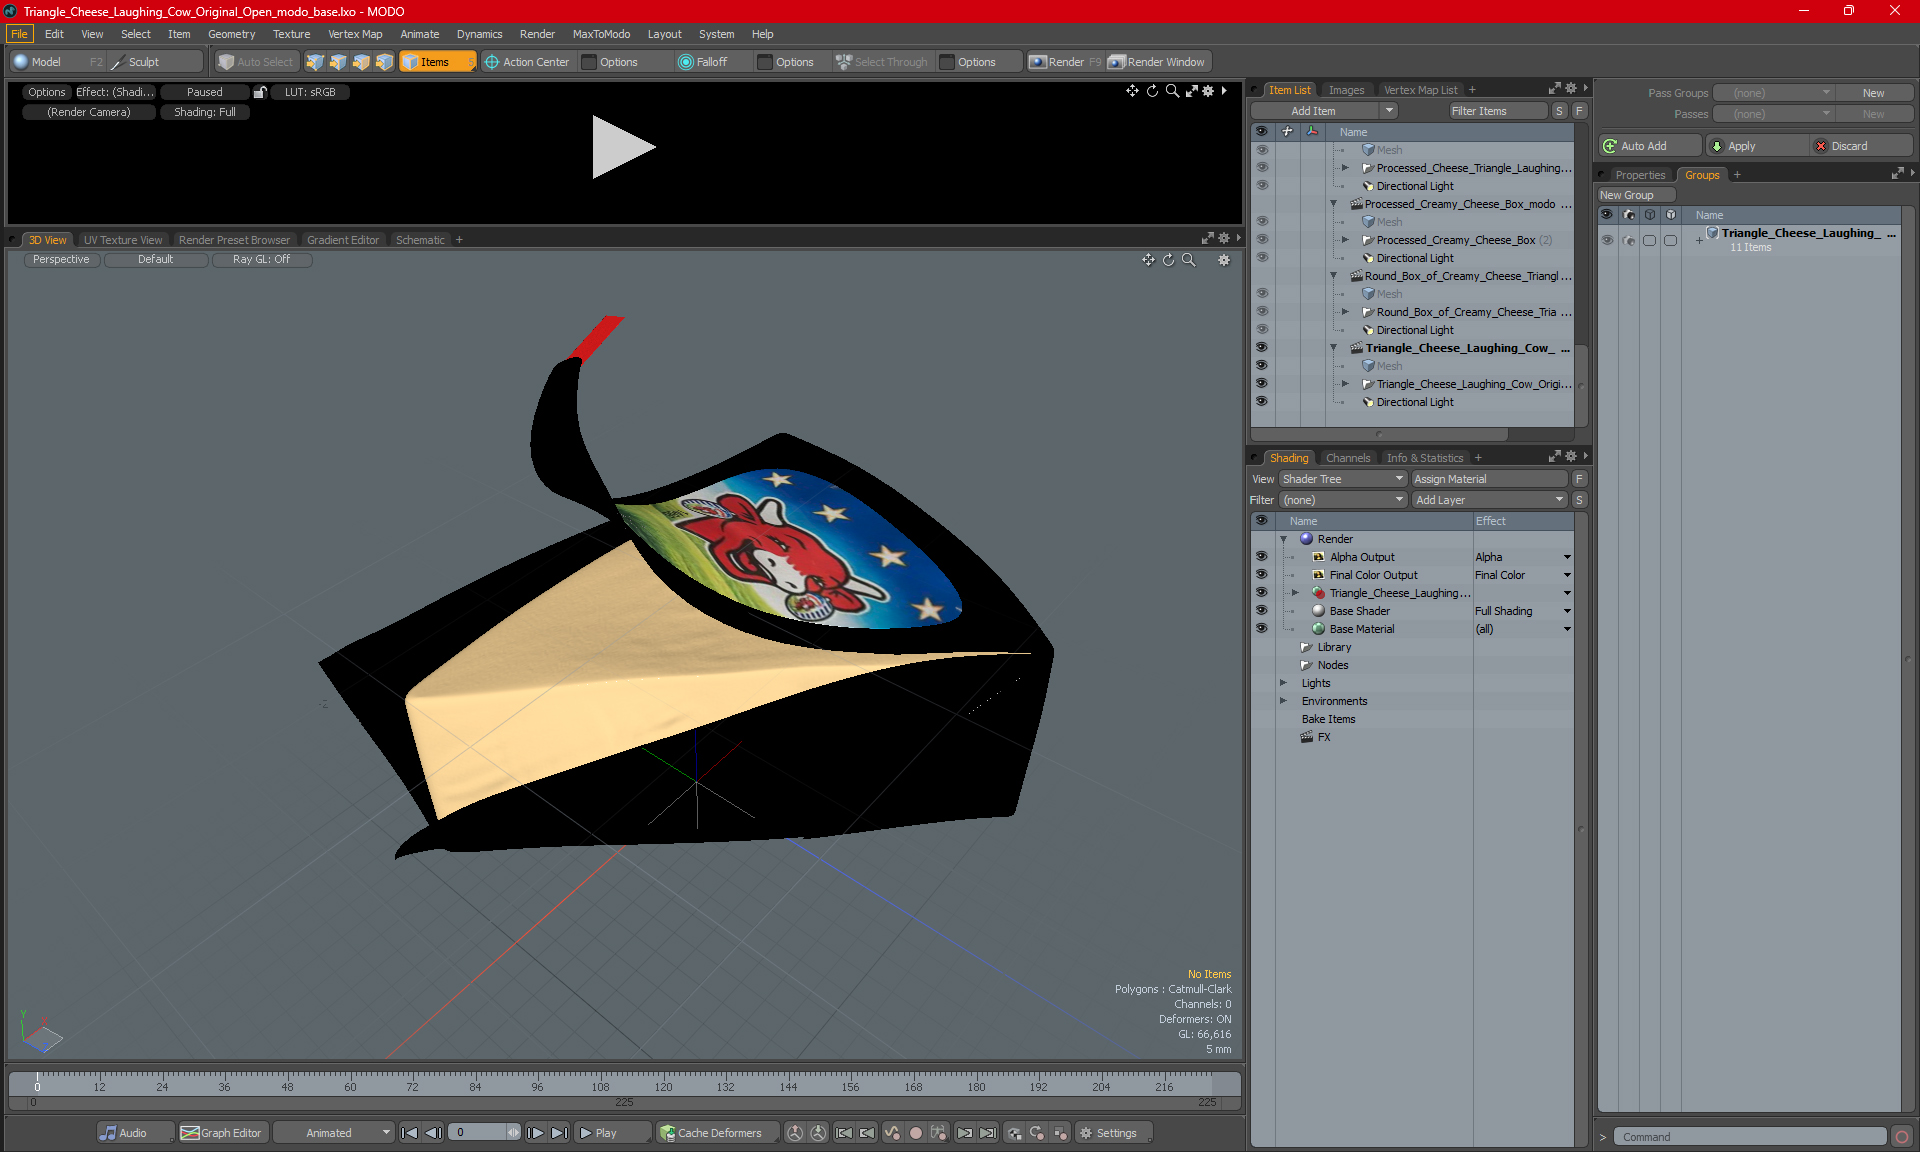Click 3D viewport zoom icon
1920x1152 pixels.
coord(1189,260)
